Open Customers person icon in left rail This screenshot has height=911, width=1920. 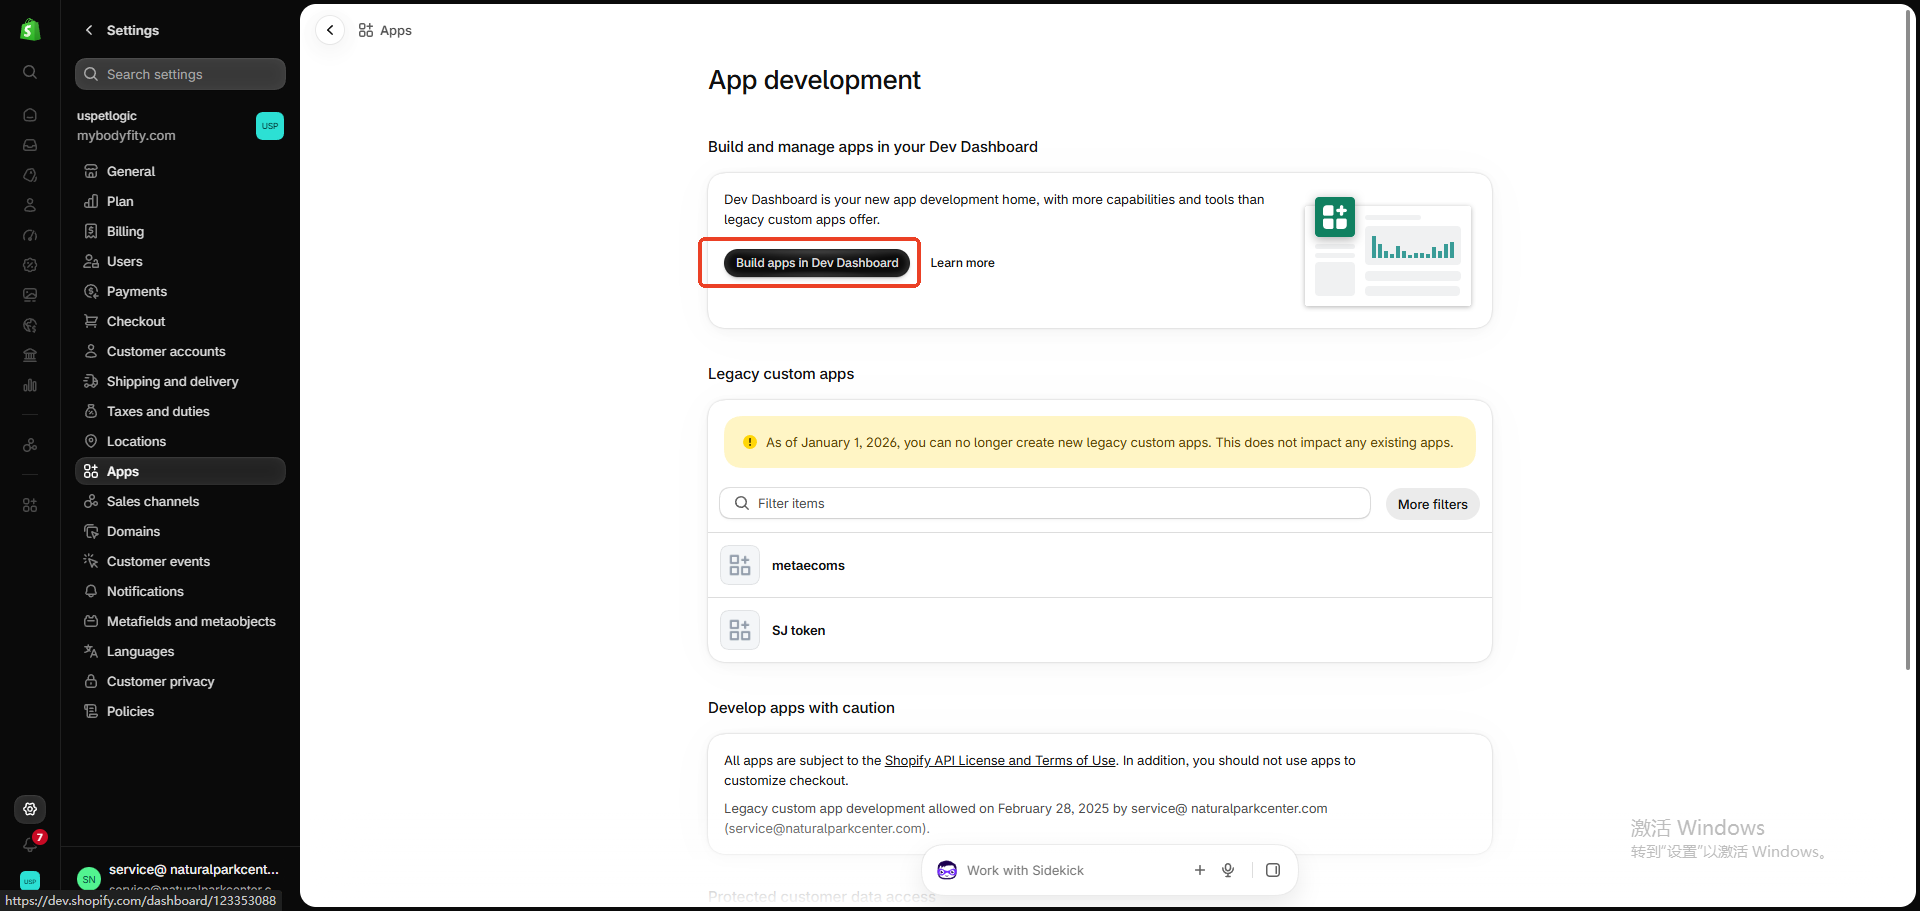30,205
